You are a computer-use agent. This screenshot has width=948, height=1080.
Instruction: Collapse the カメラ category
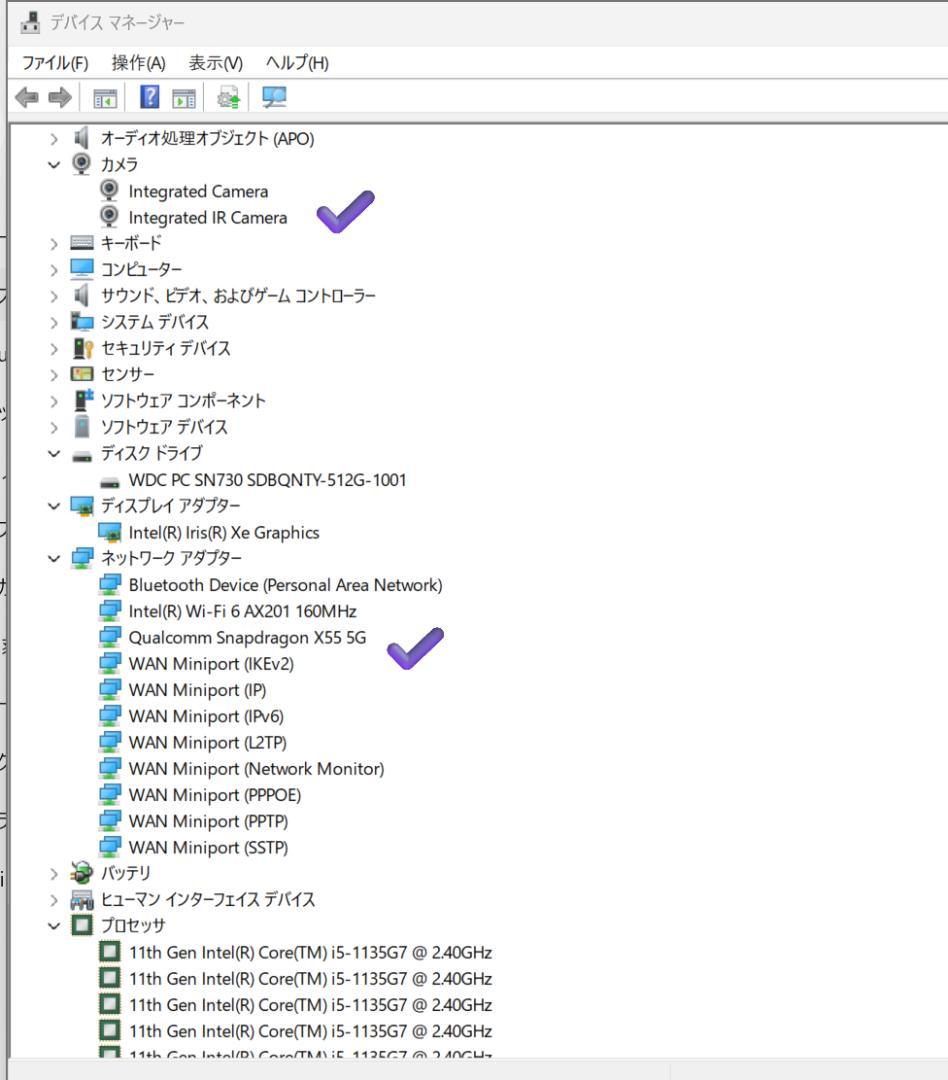point(54,165)
